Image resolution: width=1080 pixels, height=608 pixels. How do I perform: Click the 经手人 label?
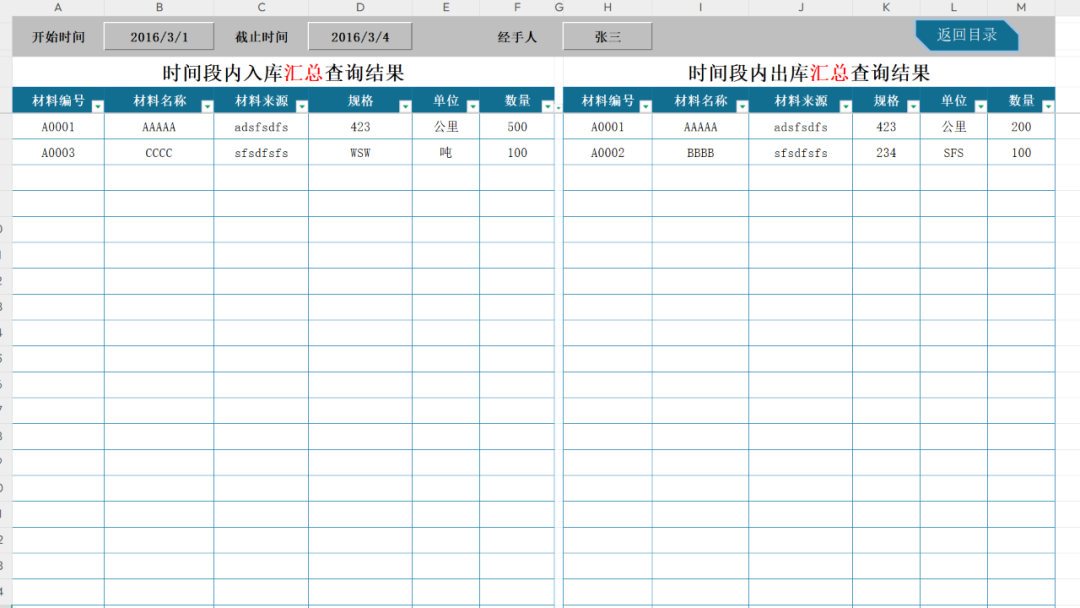517,36
